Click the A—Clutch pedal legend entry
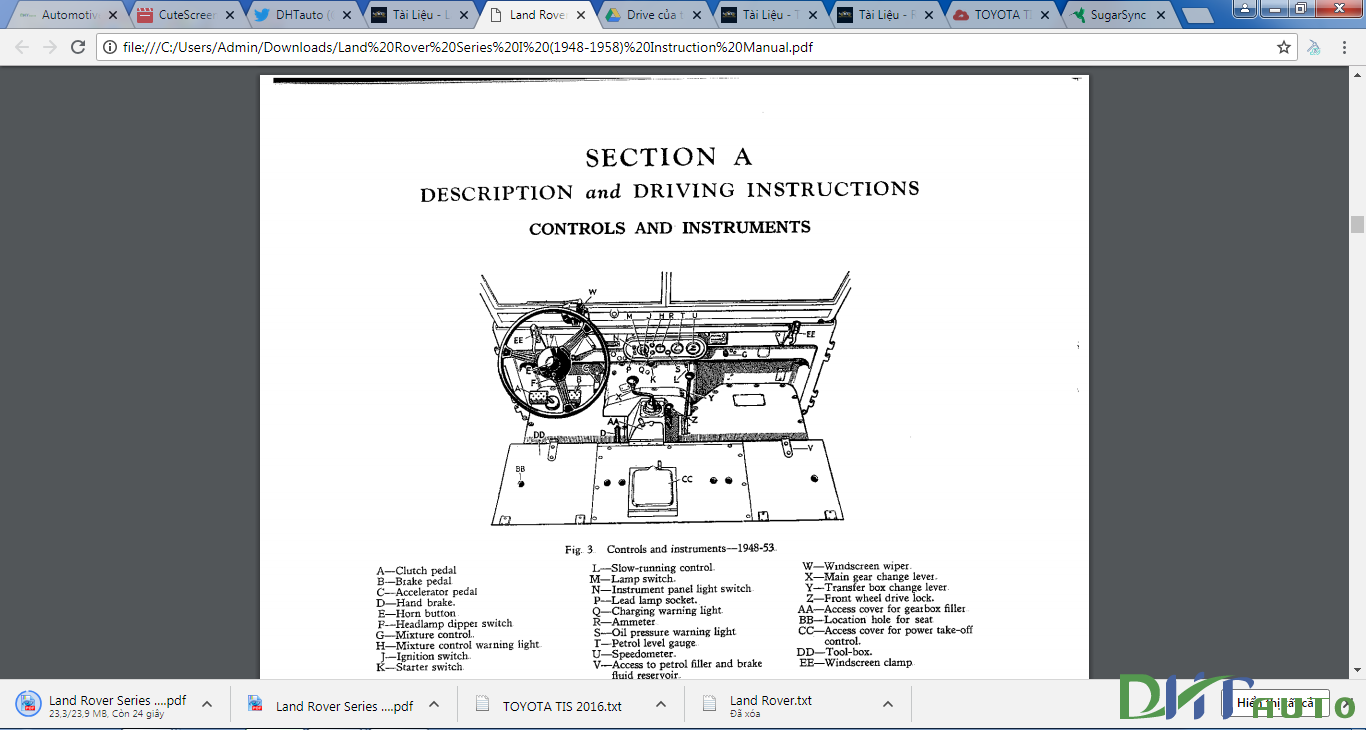 [416, 571]
